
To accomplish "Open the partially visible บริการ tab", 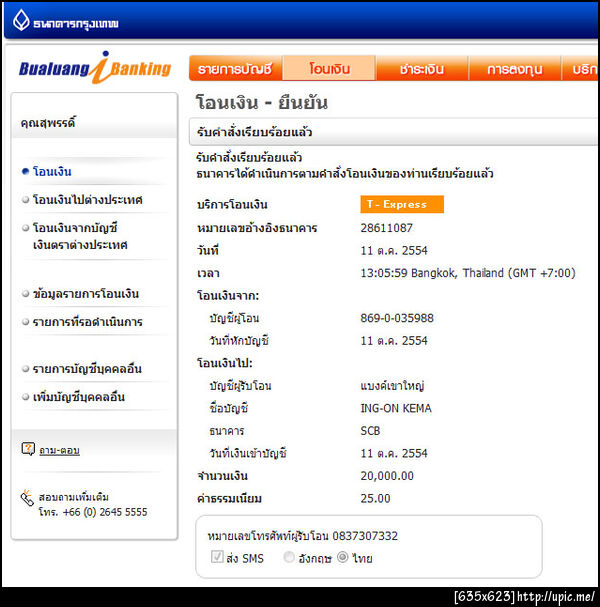I will point(580,69).
